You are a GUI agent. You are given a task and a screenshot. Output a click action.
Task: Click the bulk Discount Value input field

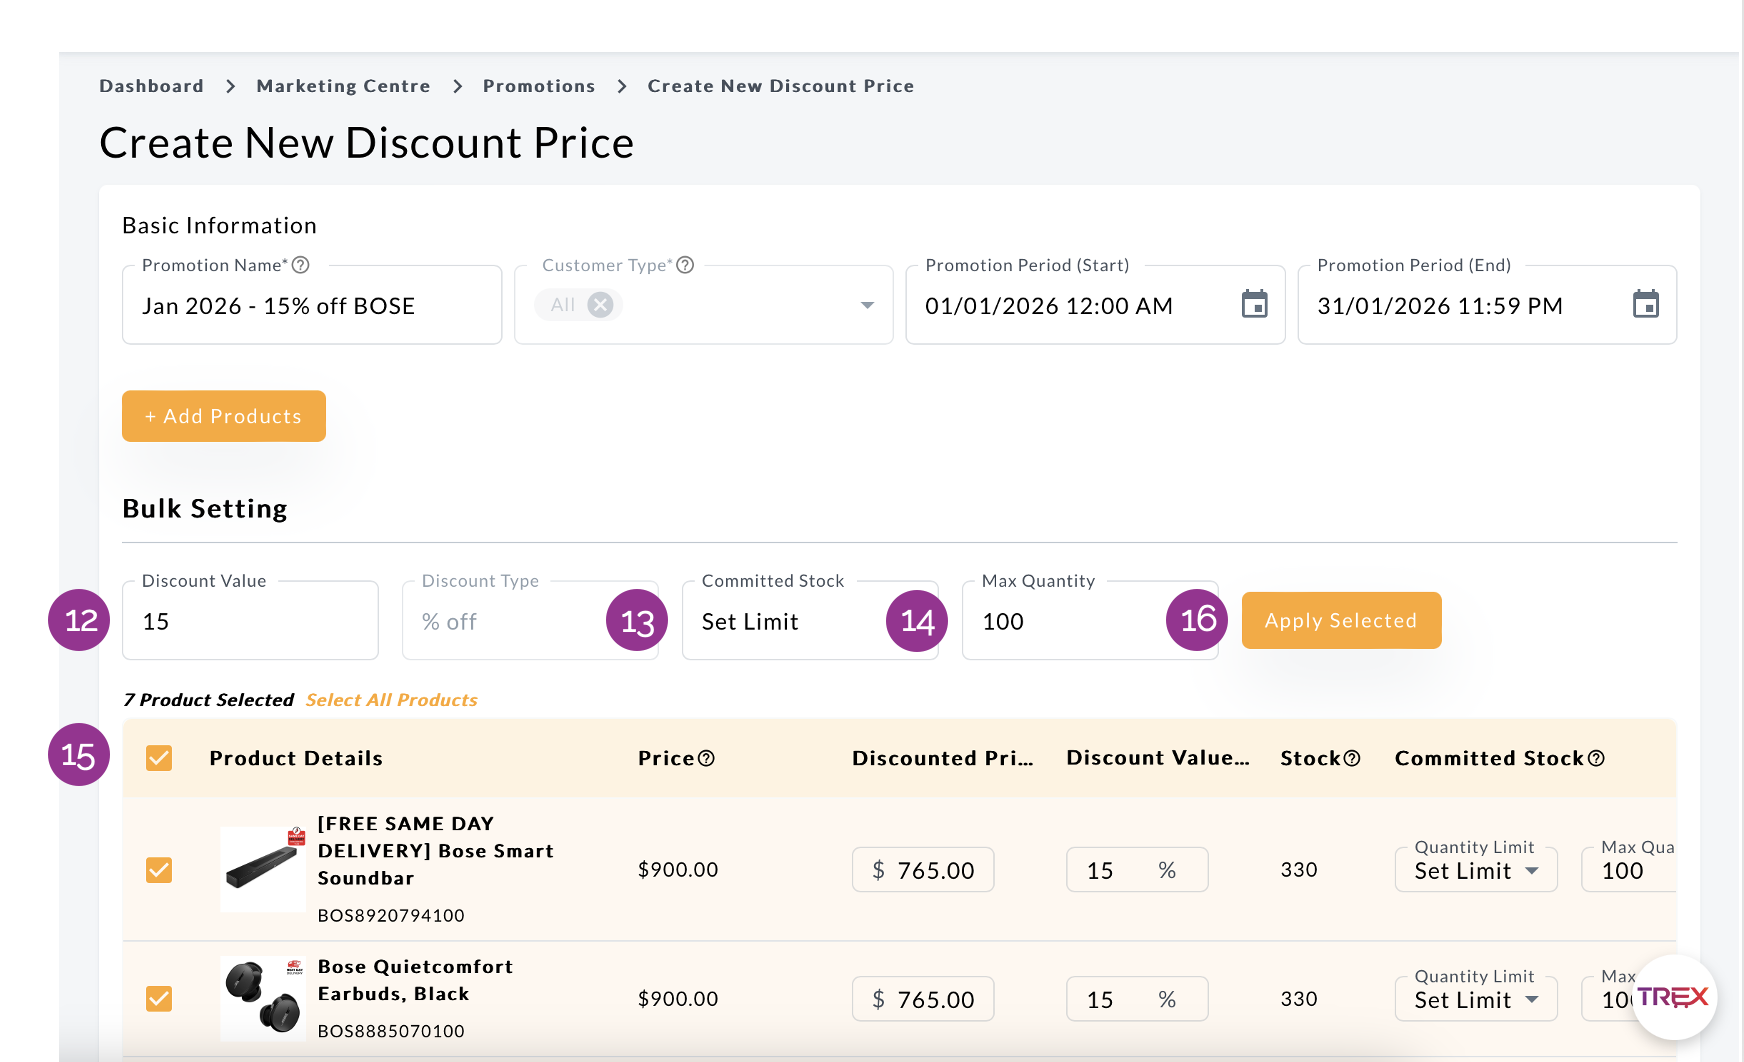coord(250,622)
